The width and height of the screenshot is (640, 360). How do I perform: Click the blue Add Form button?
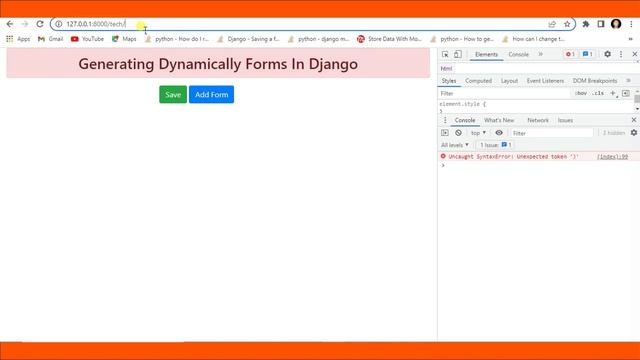pyautogui.click(x=211, y=94)
